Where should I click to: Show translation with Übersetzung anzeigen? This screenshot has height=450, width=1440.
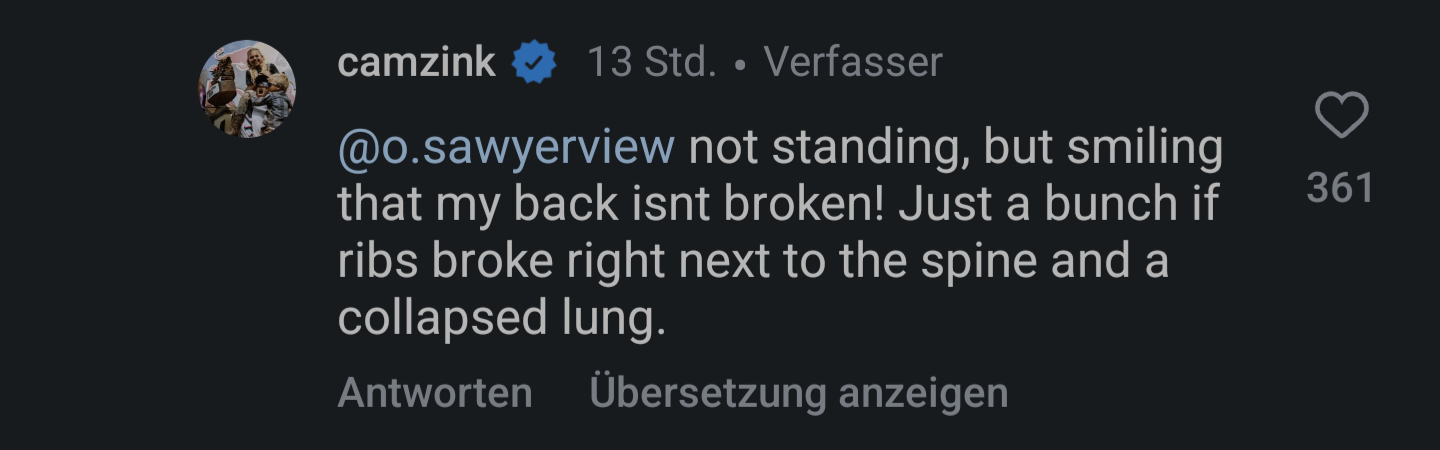pos(798,392)
